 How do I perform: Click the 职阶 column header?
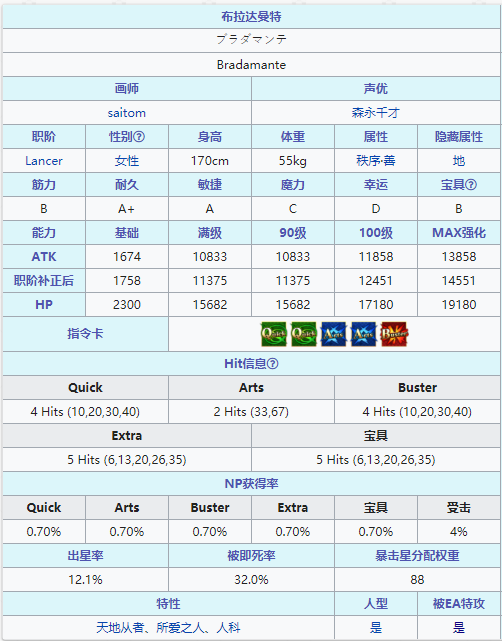(44, 137)
